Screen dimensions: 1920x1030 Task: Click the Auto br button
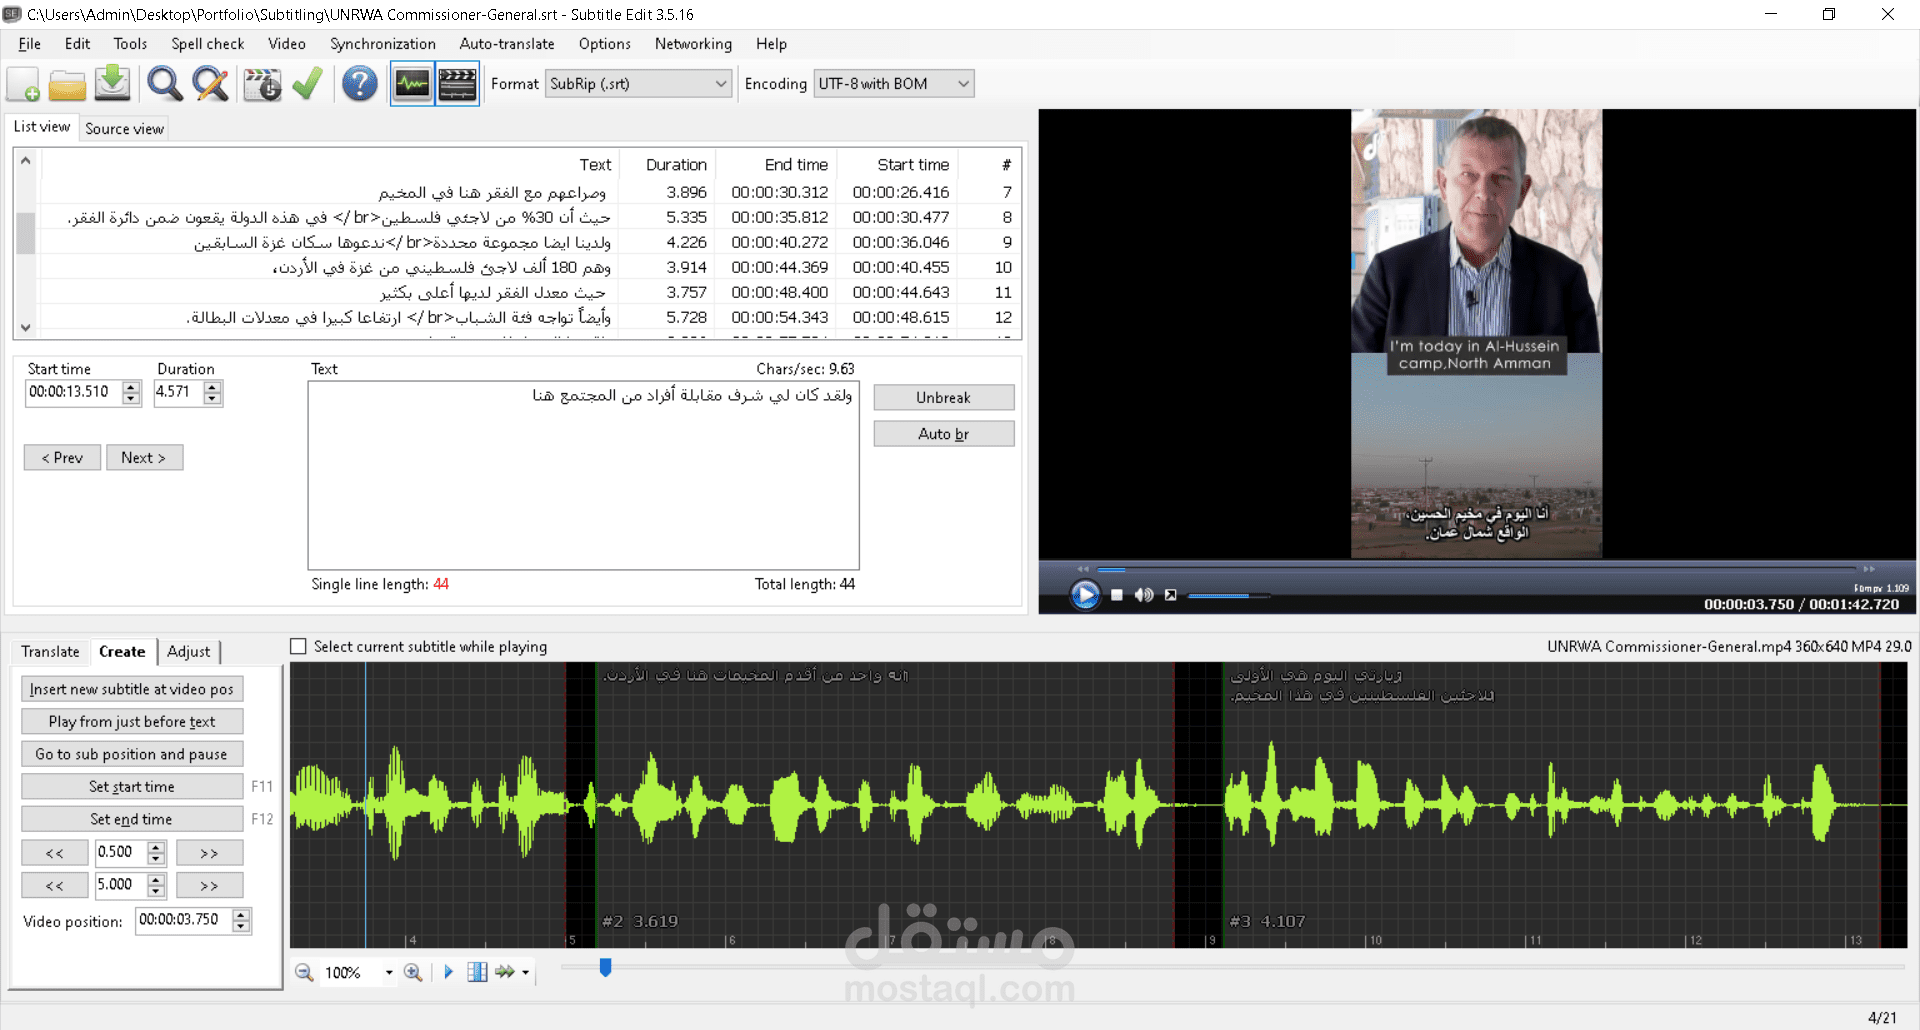pyautogui.click(x=944, y=434)
